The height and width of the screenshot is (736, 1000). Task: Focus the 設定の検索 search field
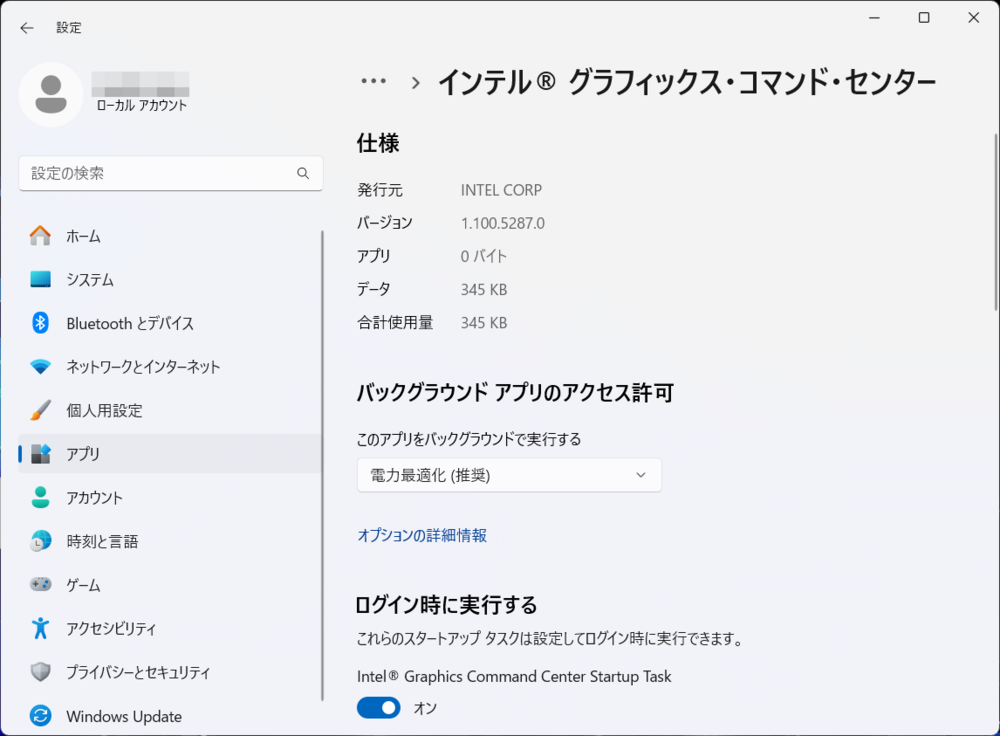pyautogui.click(x=171, y=173)
